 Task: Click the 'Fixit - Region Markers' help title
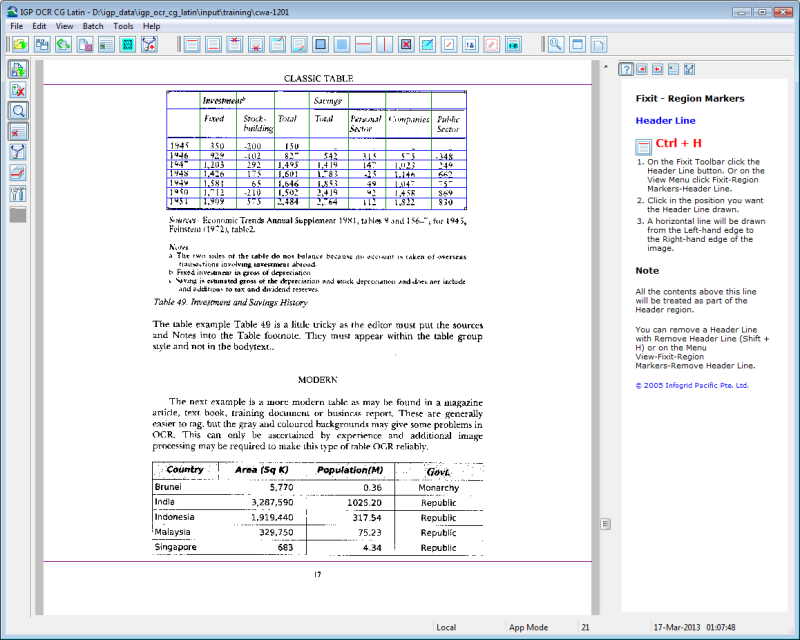[690, 99]
